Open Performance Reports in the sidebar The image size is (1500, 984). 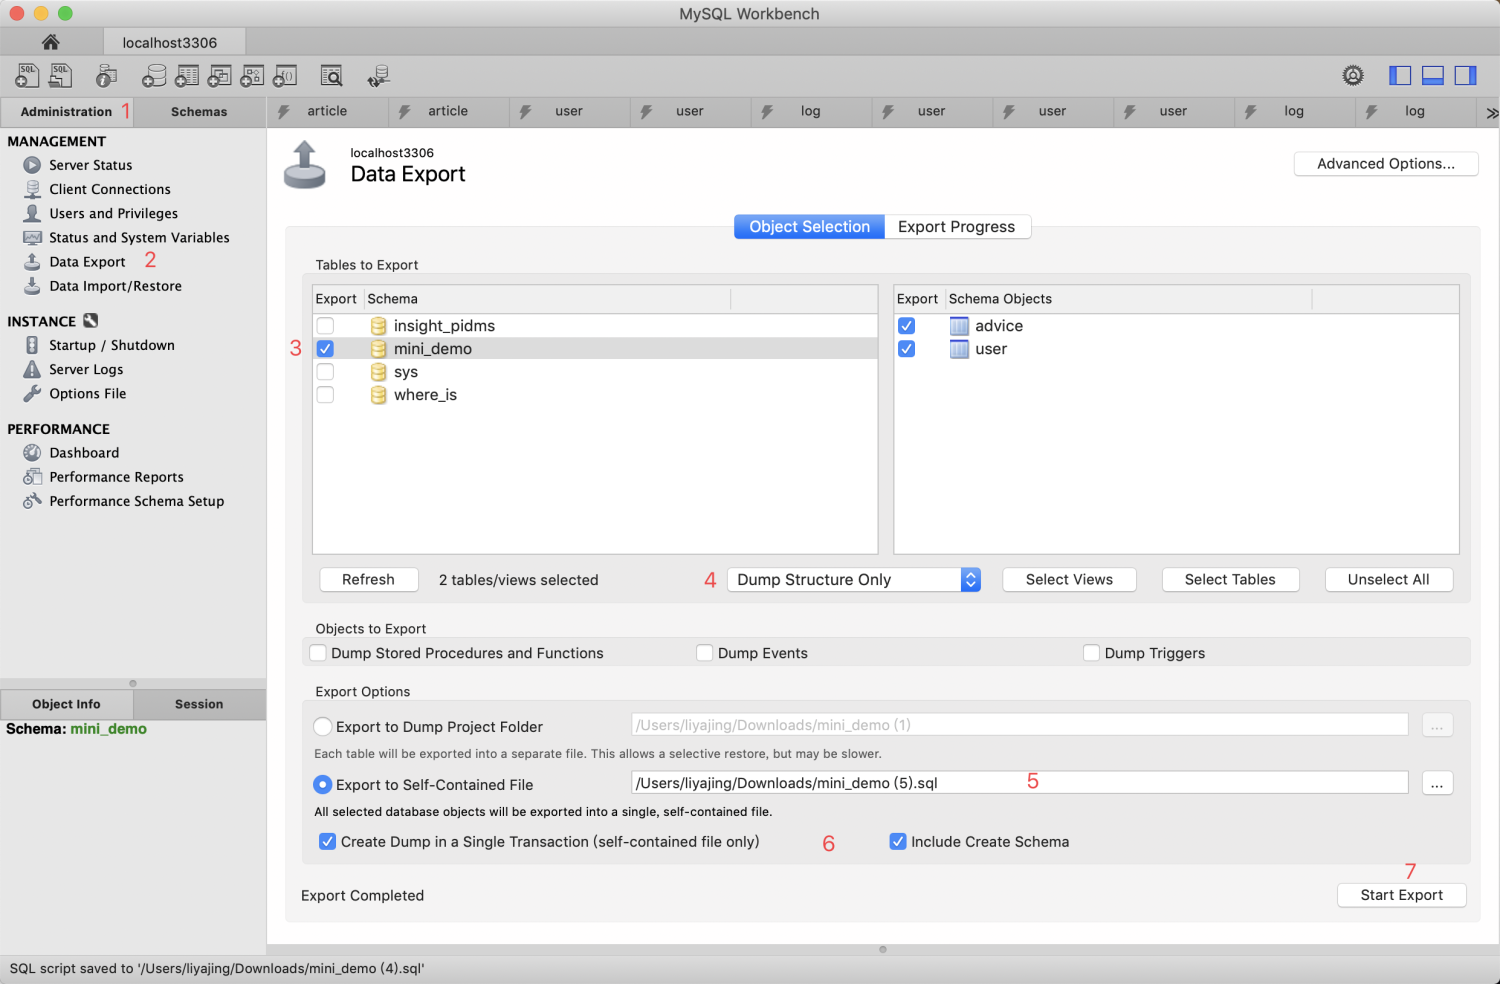pyautogui.click(x=116, y=477)
